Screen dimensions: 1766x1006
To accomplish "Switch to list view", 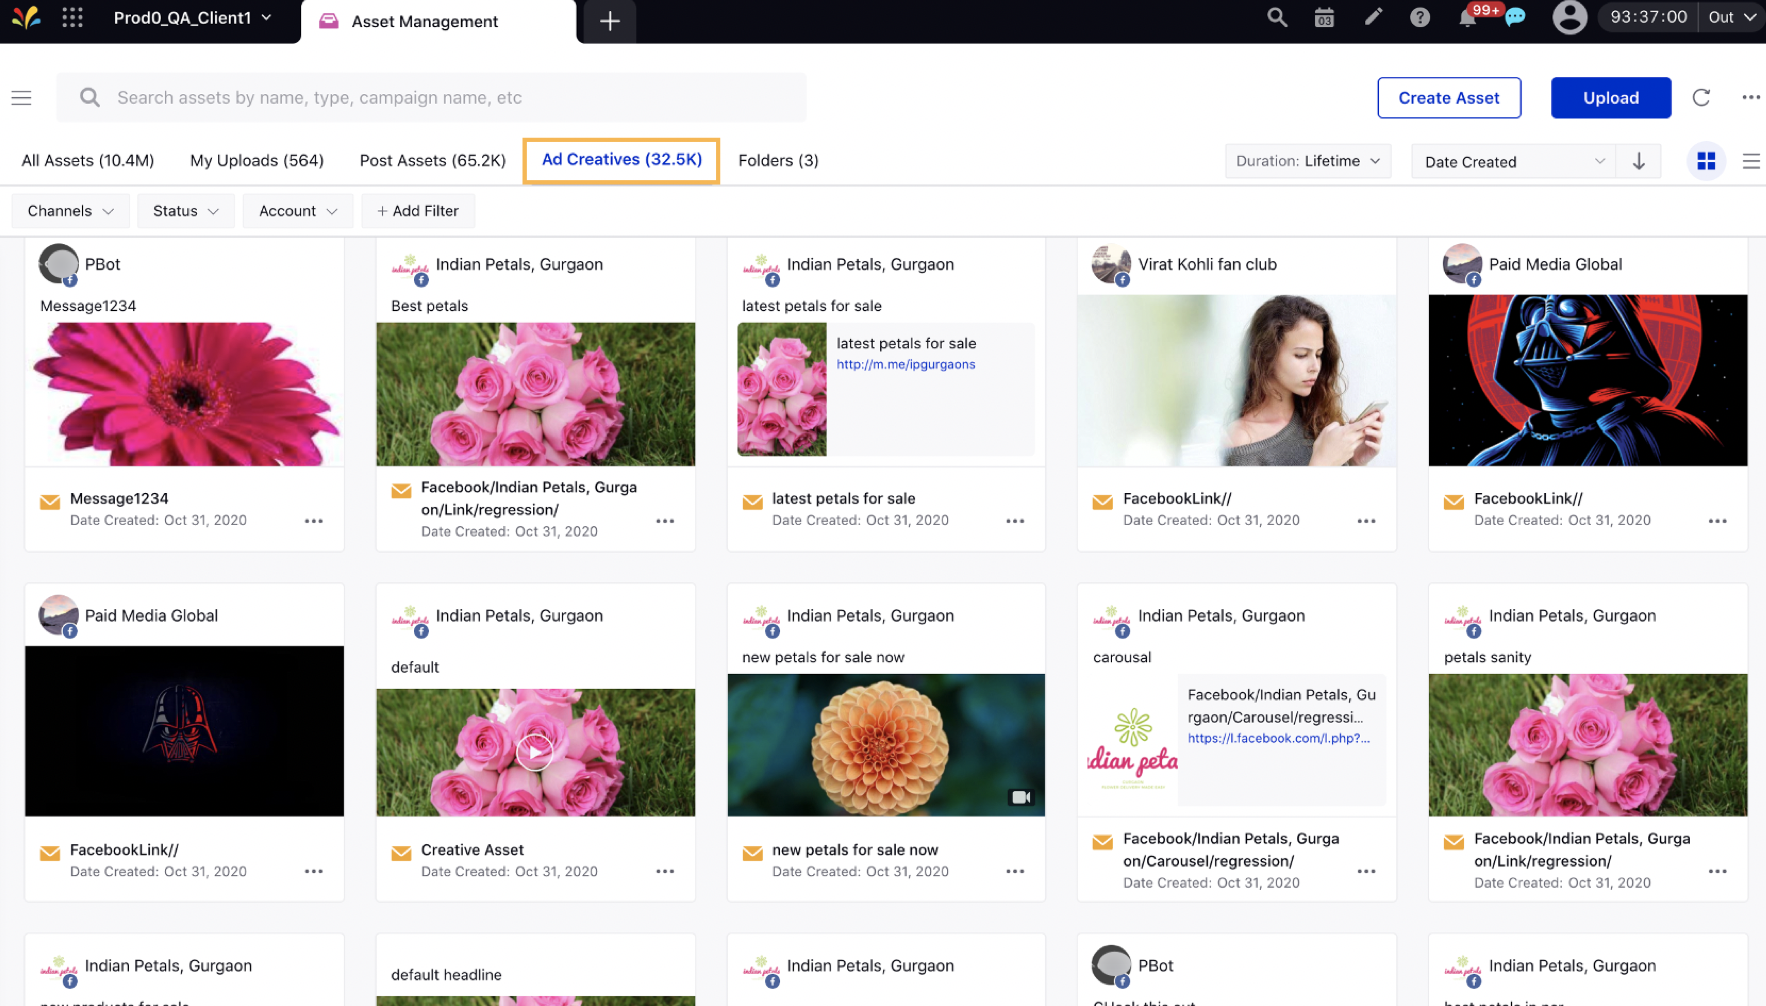I will click(1751, 161).
